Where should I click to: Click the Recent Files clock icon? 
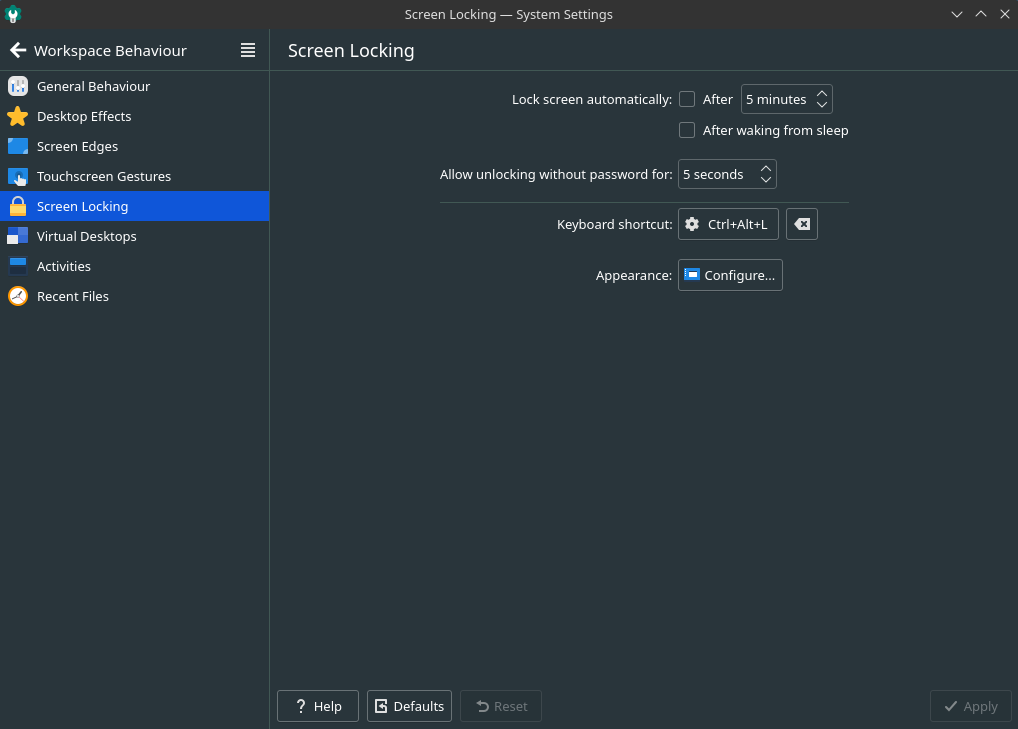click(x=18, y=296)
